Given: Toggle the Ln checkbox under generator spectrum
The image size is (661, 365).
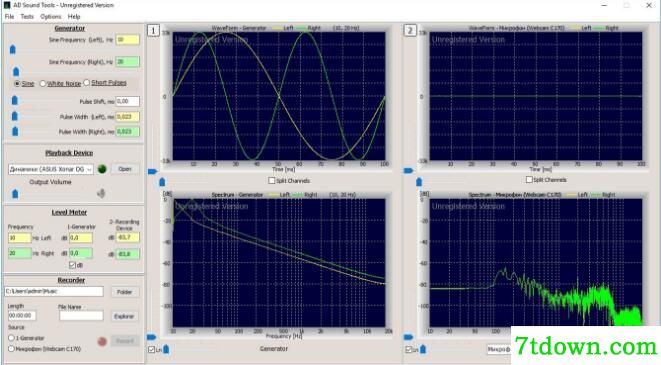Looking at the screenshot, I should pos(151,349).
